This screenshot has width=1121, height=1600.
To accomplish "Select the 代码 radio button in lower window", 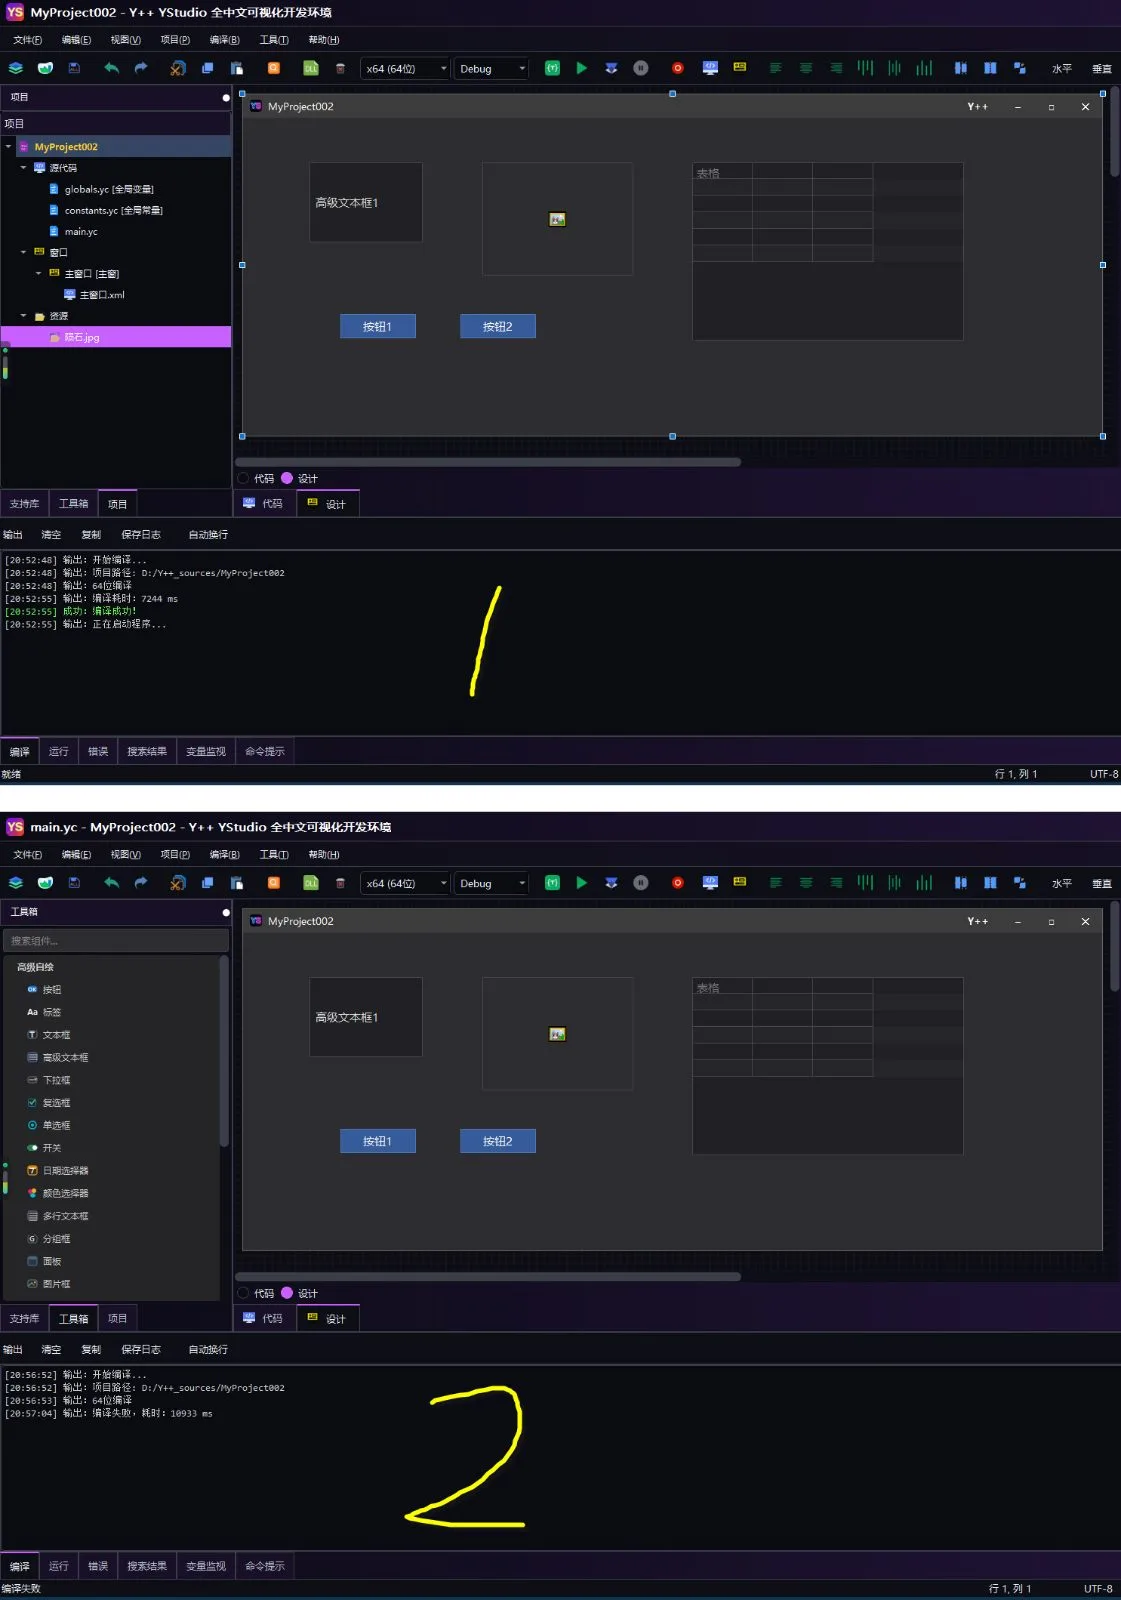I will click(243, 1293).
